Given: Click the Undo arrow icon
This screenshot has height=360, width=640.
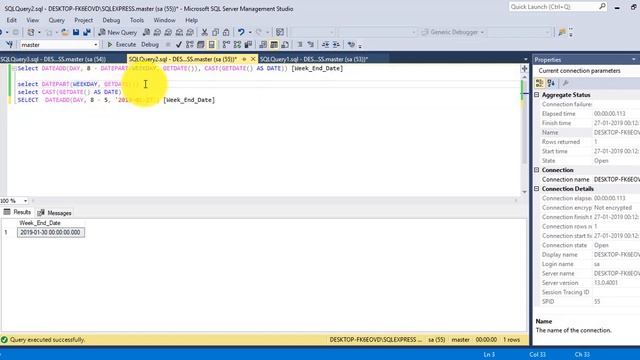Looking at the screenshot, I should [x=241, y=32].
